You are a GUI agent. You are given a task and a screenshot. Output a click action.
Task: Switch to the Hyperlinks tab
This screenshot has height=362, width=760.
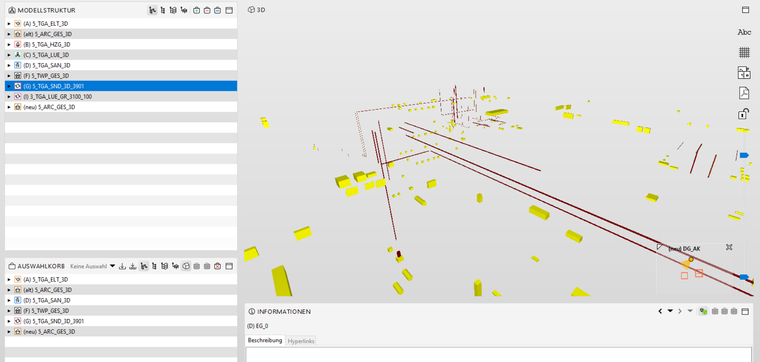click(x=301, y=341)
